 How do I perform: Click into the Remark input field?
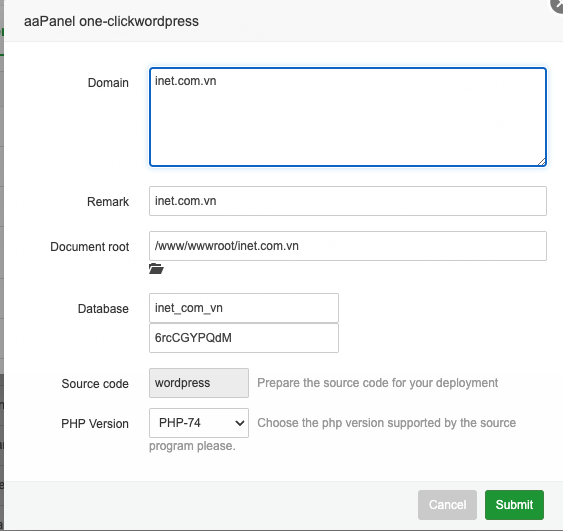(348, 201)
